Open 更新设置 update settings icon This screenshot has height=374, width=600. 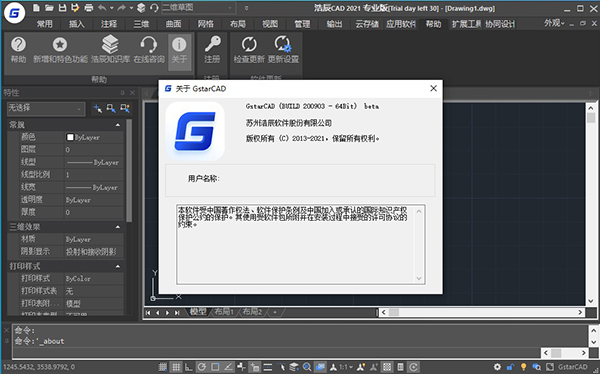[x=283, y=49]
